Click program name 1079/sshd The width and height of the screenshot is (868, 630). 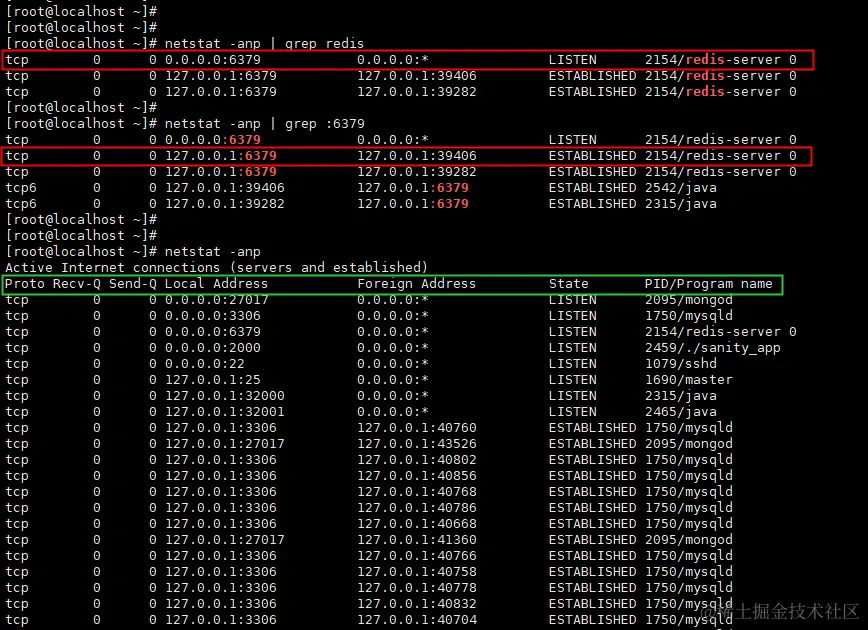pos(681,364)
